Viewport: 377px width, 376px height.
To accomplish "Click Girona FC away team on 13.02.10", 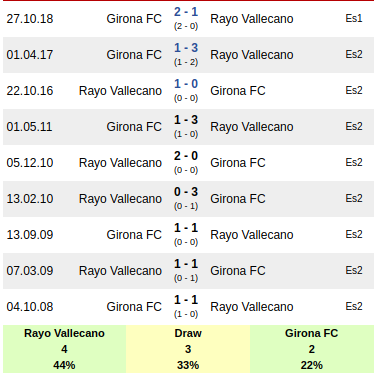I will coord(238,199).
